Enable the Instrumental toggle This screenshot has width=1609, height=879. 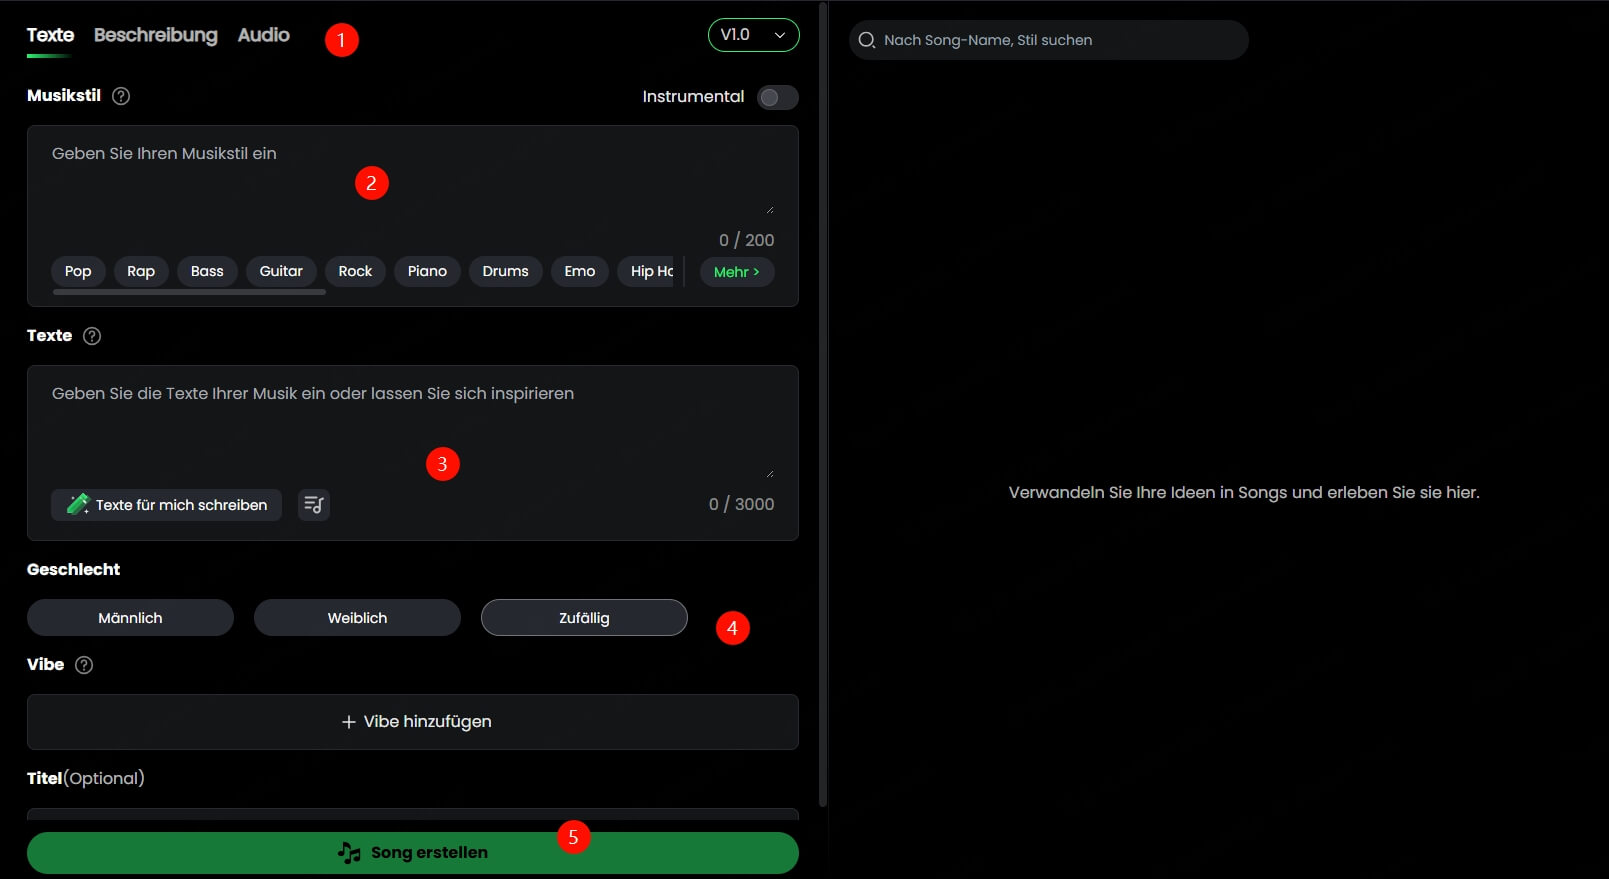click(777, 97)
